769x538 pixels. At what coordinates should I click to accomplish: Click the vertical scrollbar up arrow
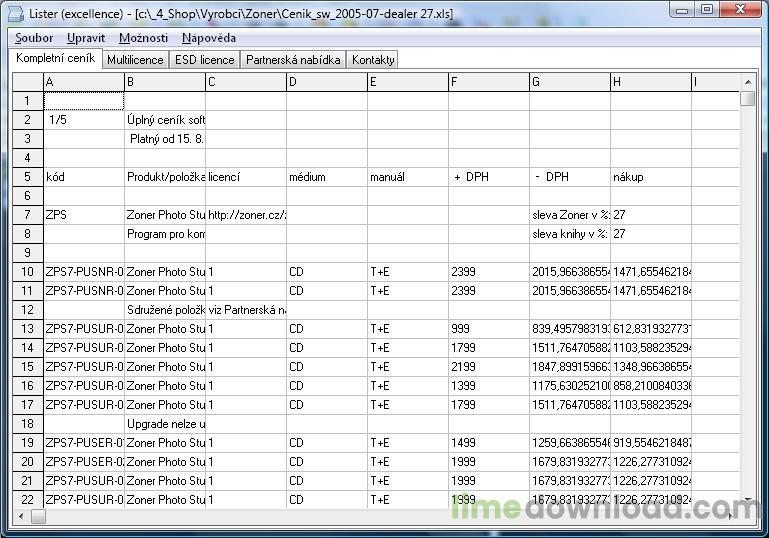pos(748,80)
